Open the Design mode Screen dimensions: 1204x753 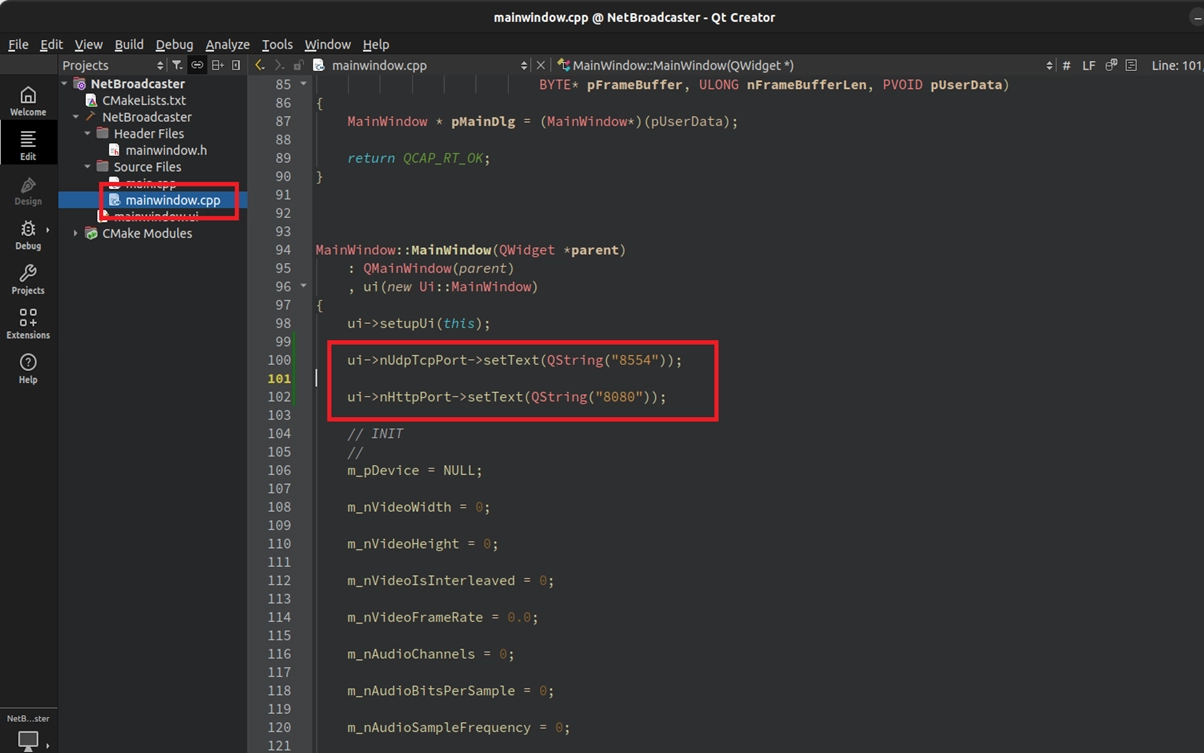pos(28,191)
